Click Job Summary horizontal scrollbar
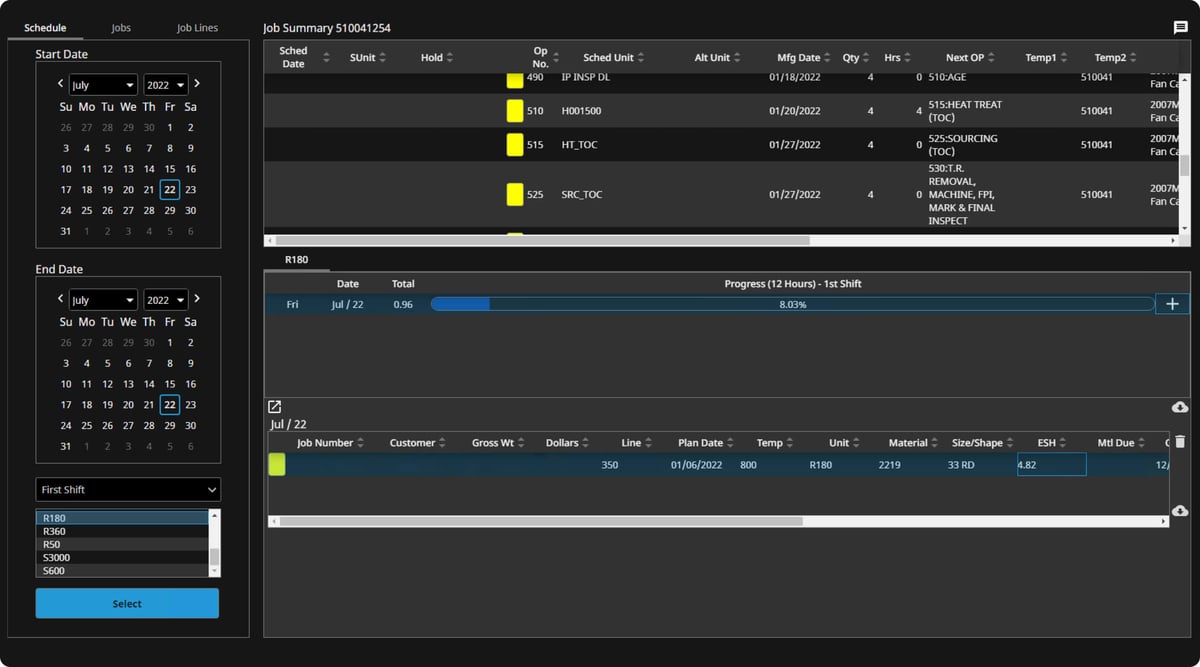Screen dimensions: 1200x667 [542, 240]
